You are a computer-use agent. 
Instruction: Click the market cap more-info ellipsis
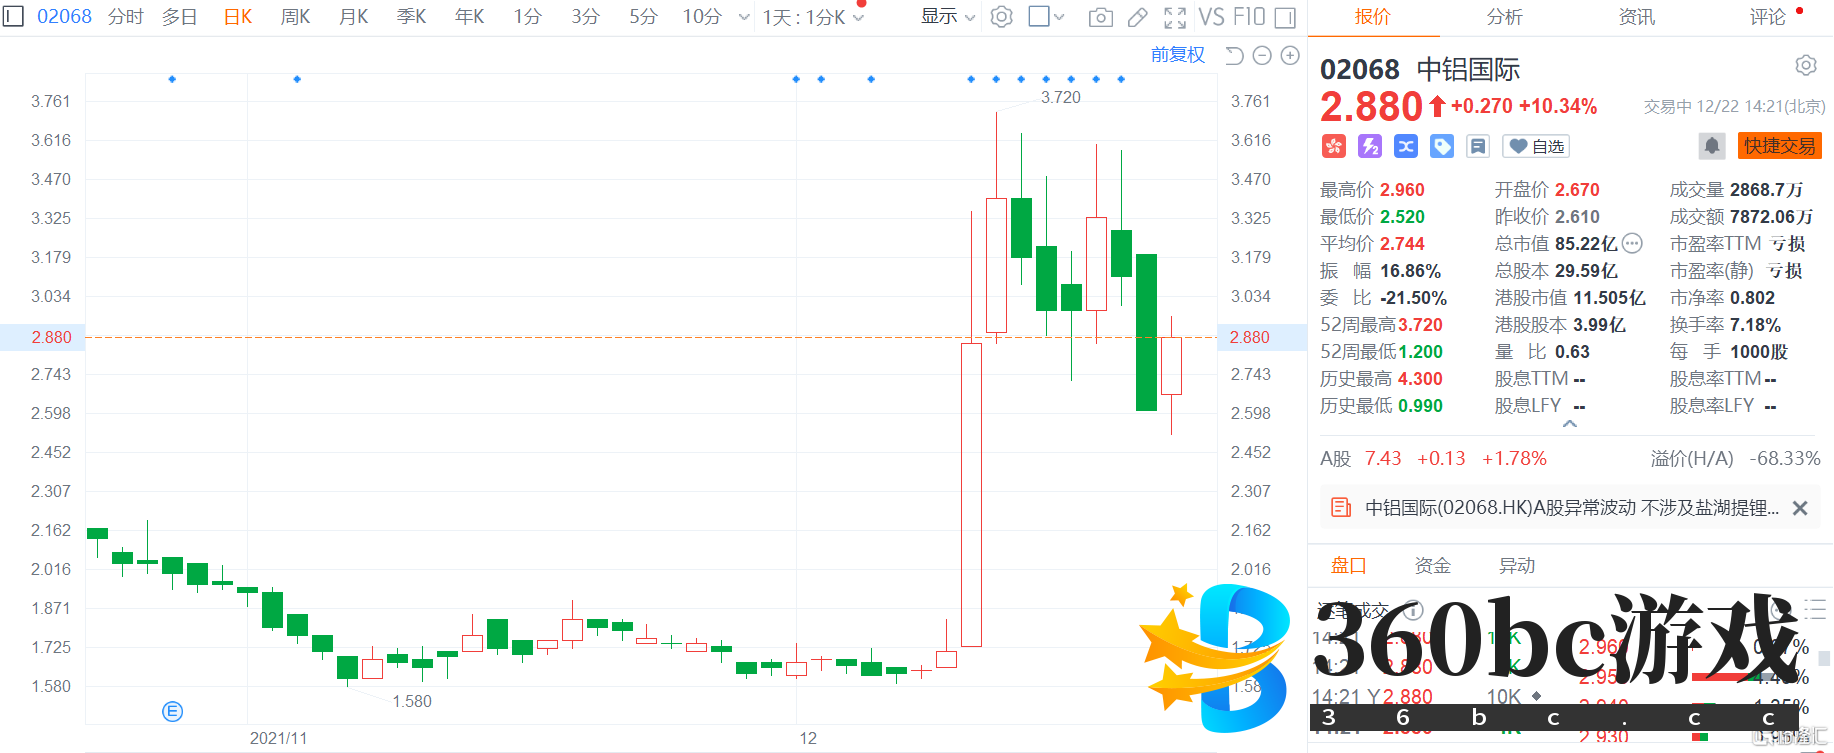[1632, 243]
